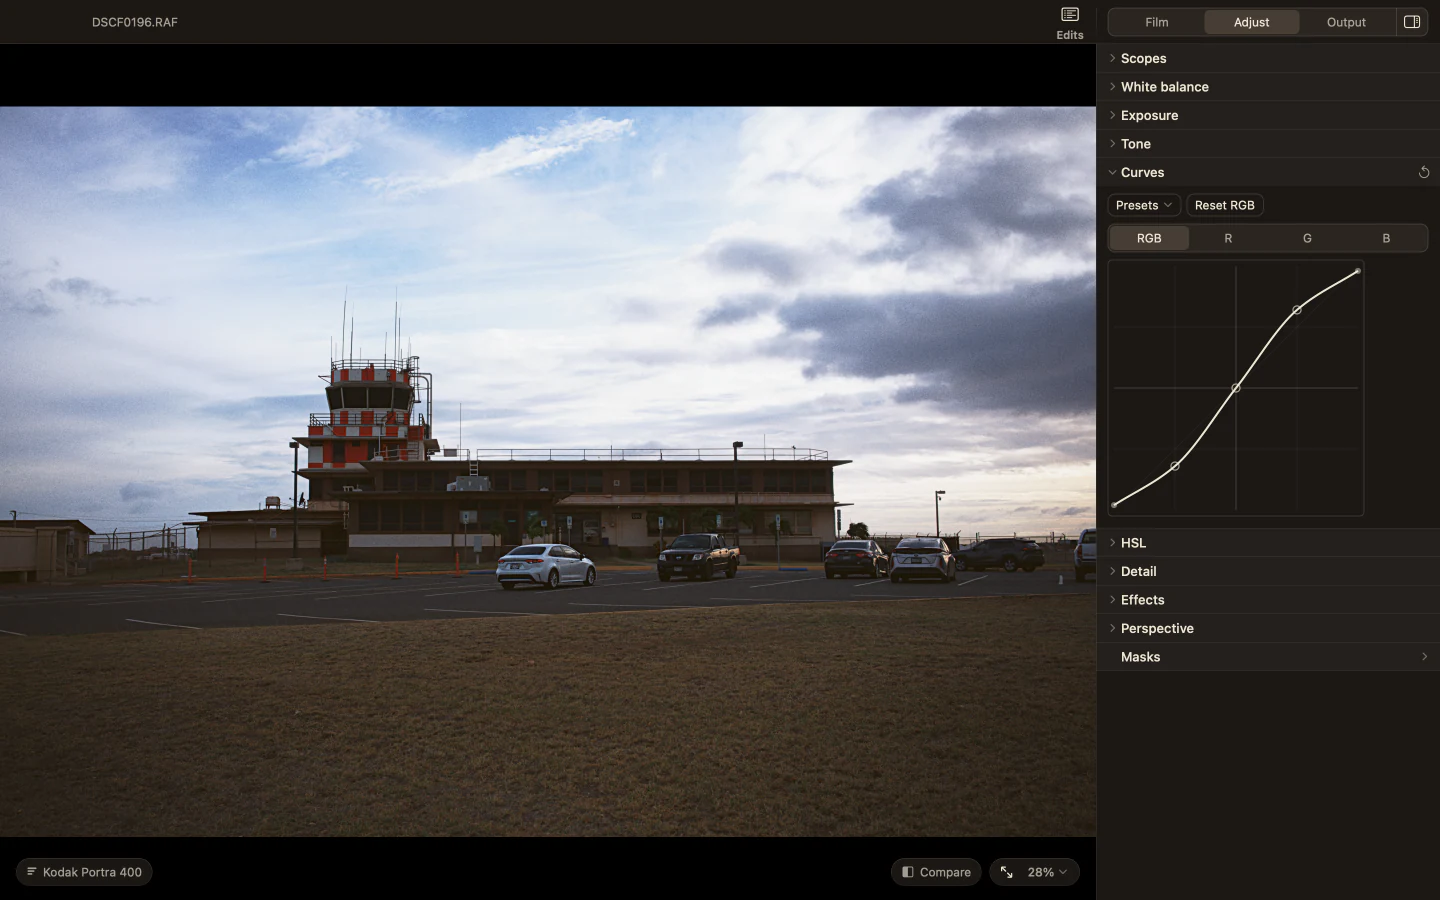Viewport: 1440px width, 900px height.
Task: Expand the Scopes section
Action: [x=1268, y=58]
